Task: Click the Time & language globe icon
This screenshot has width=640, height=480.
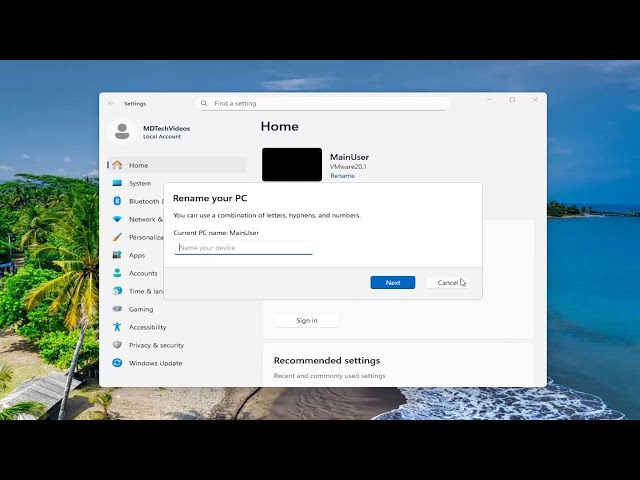Action: click(x=117, y=291)
